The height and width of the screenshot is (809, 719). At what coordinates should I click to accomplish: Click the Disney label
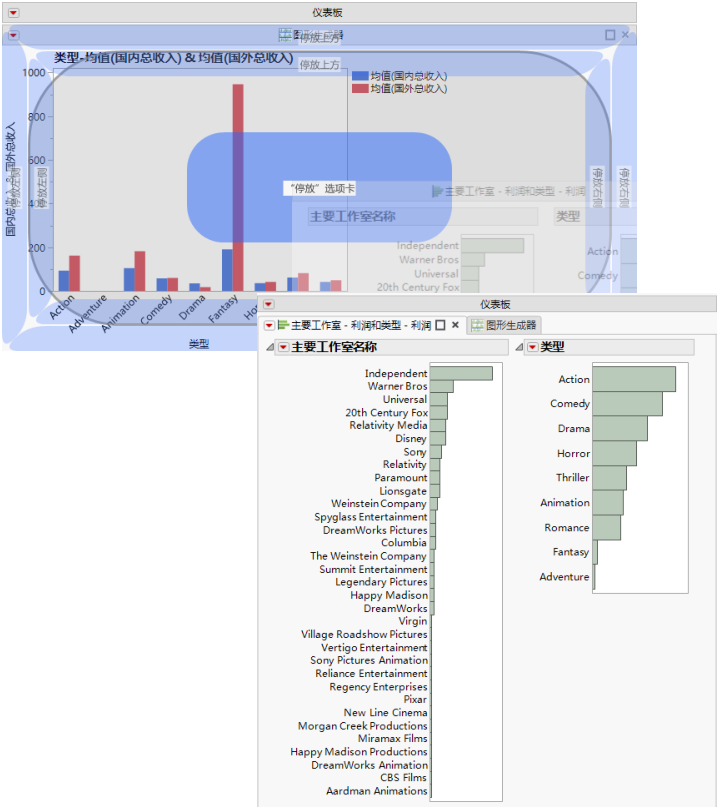click(411, 439)
